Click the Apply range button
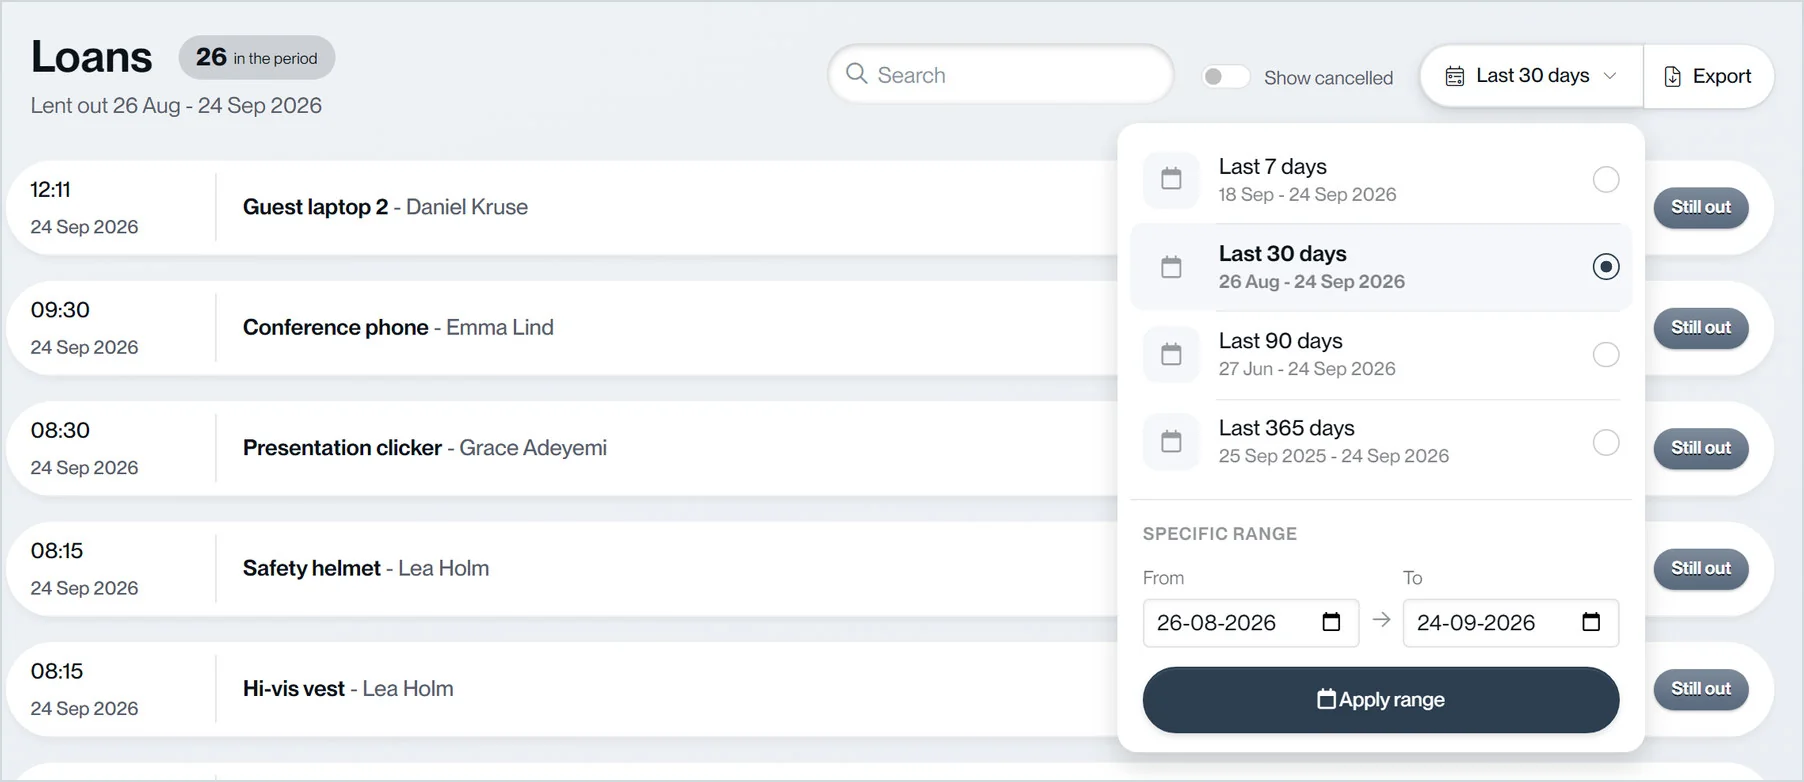1804x782 pixels. [1381, 700]
